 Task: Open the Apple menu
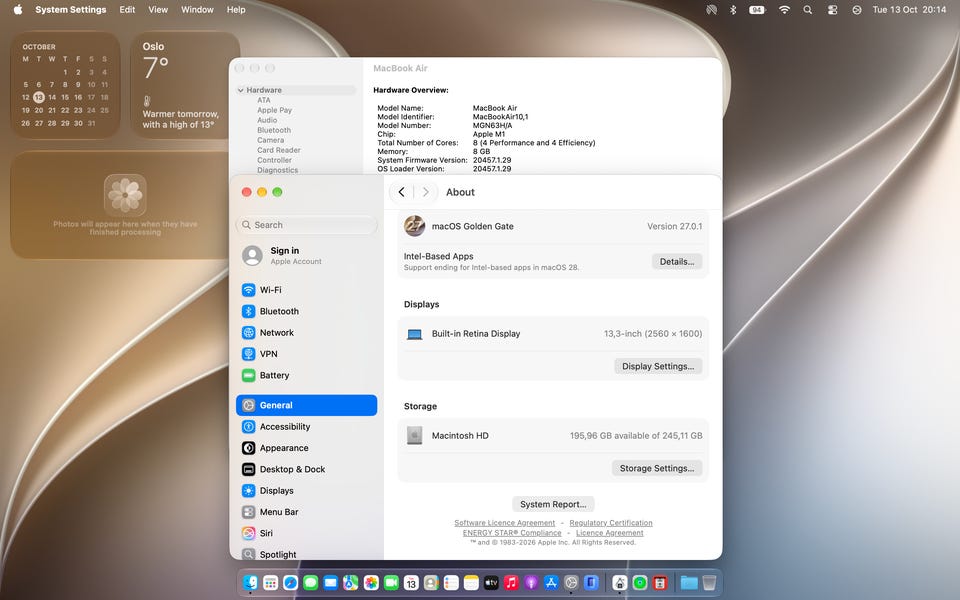18,10
